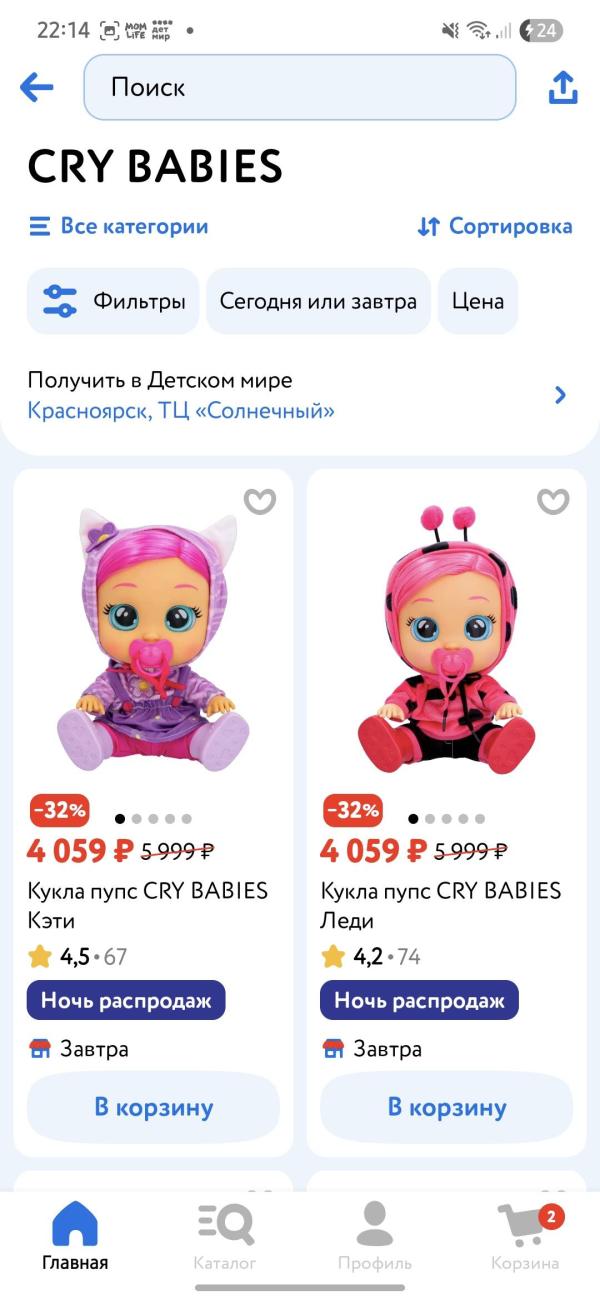The height and width of the screenshot is (1299, 600).
Task: Open the Каталог search-list icon
Action: (225, 1226)
